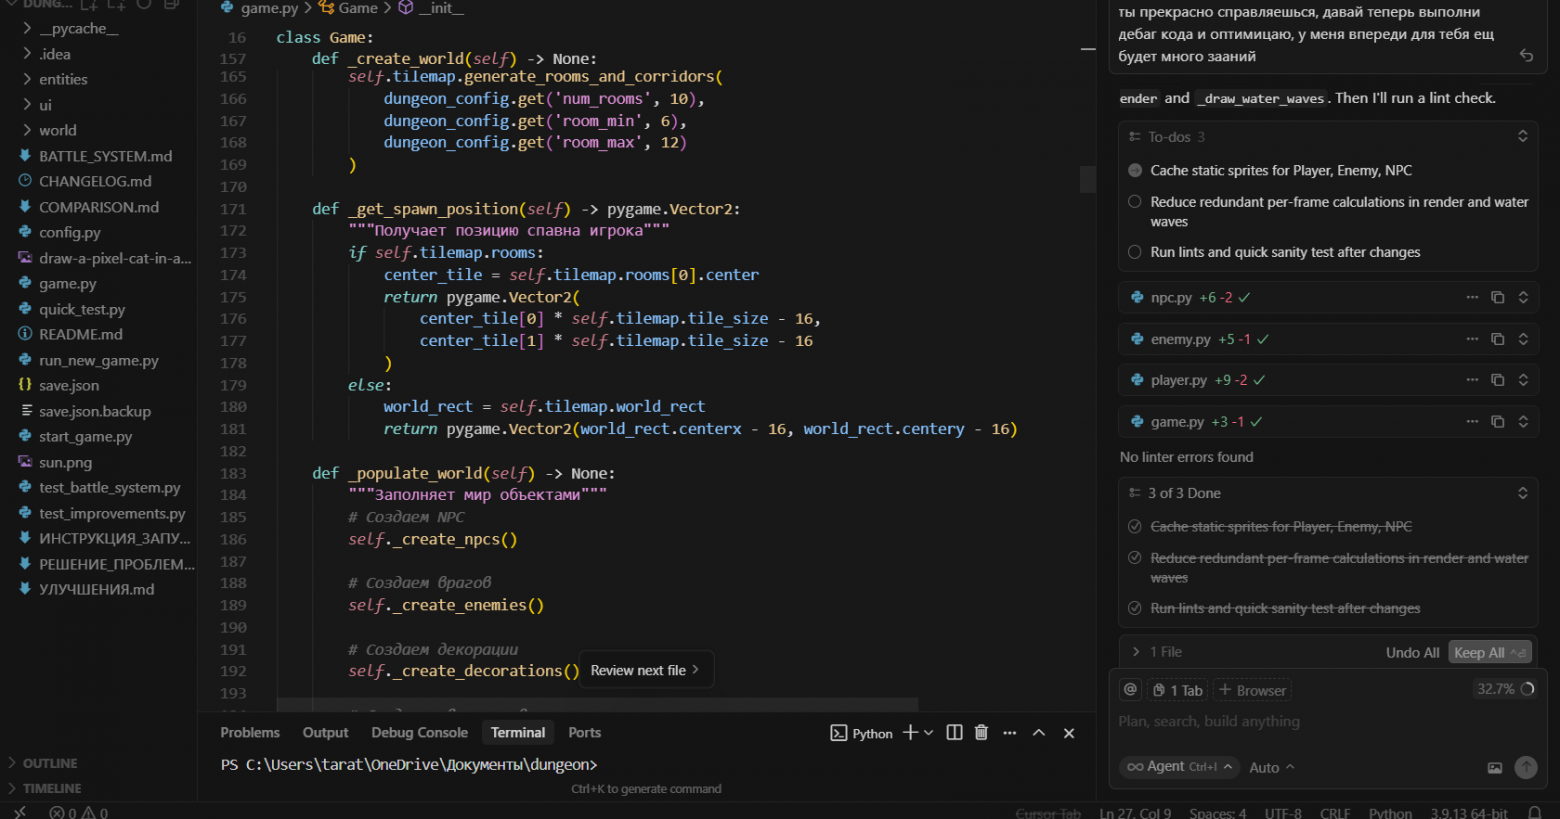Click the @ add context icon

coord(1131,689)
